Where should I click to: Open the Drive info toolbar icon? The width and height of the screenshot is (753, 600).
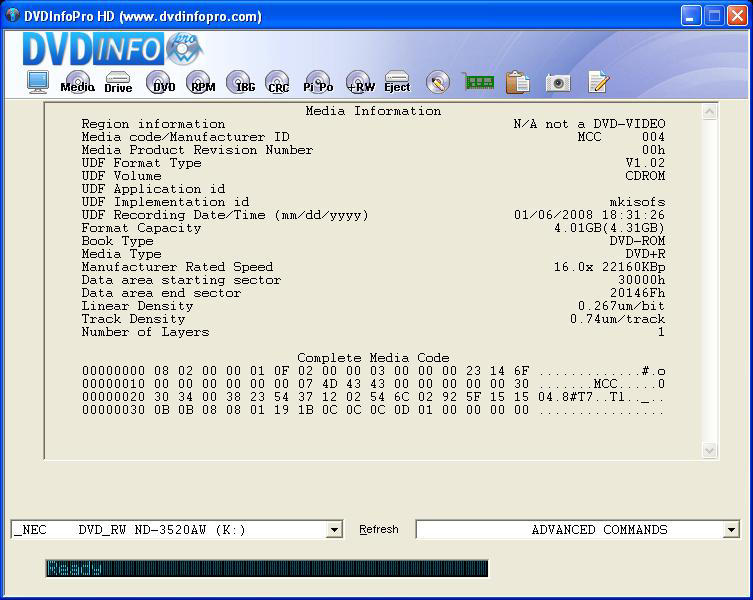tap(118, 82)
